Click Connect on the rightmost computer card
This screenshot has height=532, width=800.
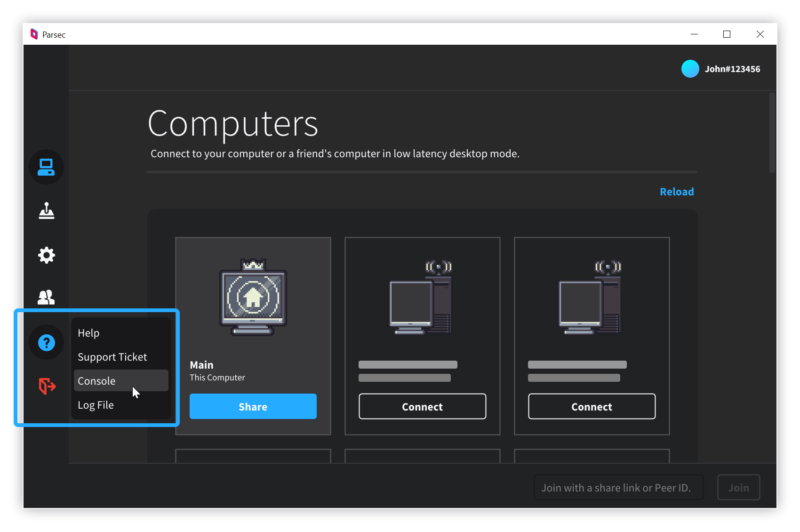pyautogui.click(x=592, y=407)
